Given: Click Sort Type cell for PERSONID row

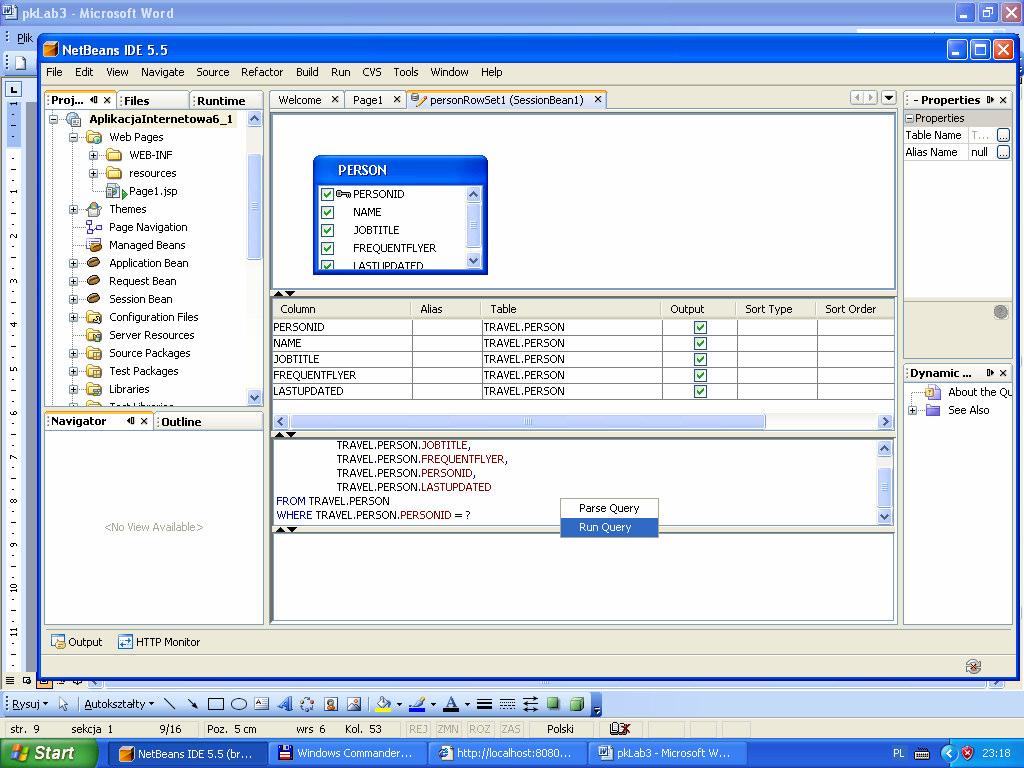Looking at the screenshot, I should (776, 327).
